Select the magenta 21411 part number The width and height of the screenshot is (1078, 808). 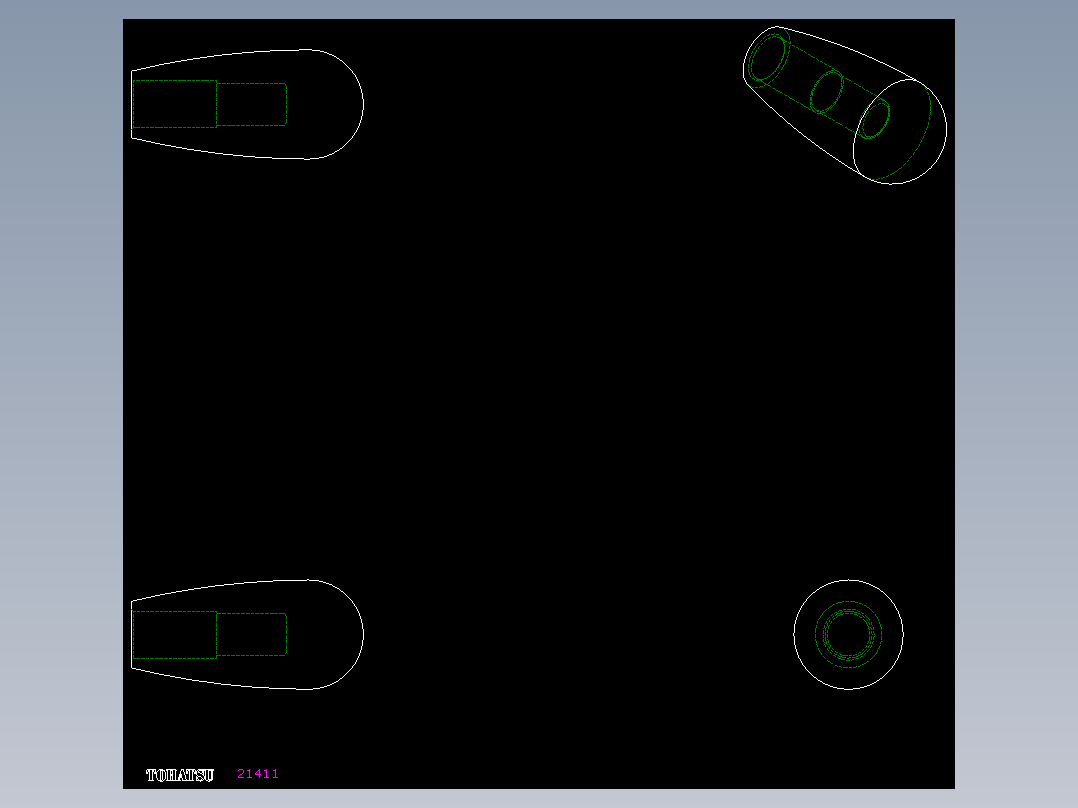(x=258, y=774)
